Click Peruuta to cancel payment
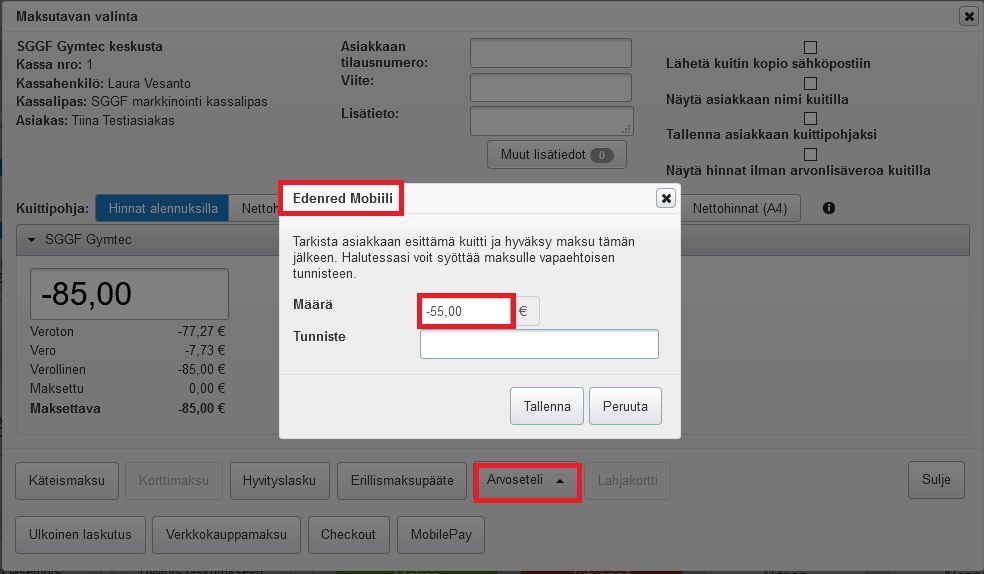 pyautogui.click(x=625, y=406)
